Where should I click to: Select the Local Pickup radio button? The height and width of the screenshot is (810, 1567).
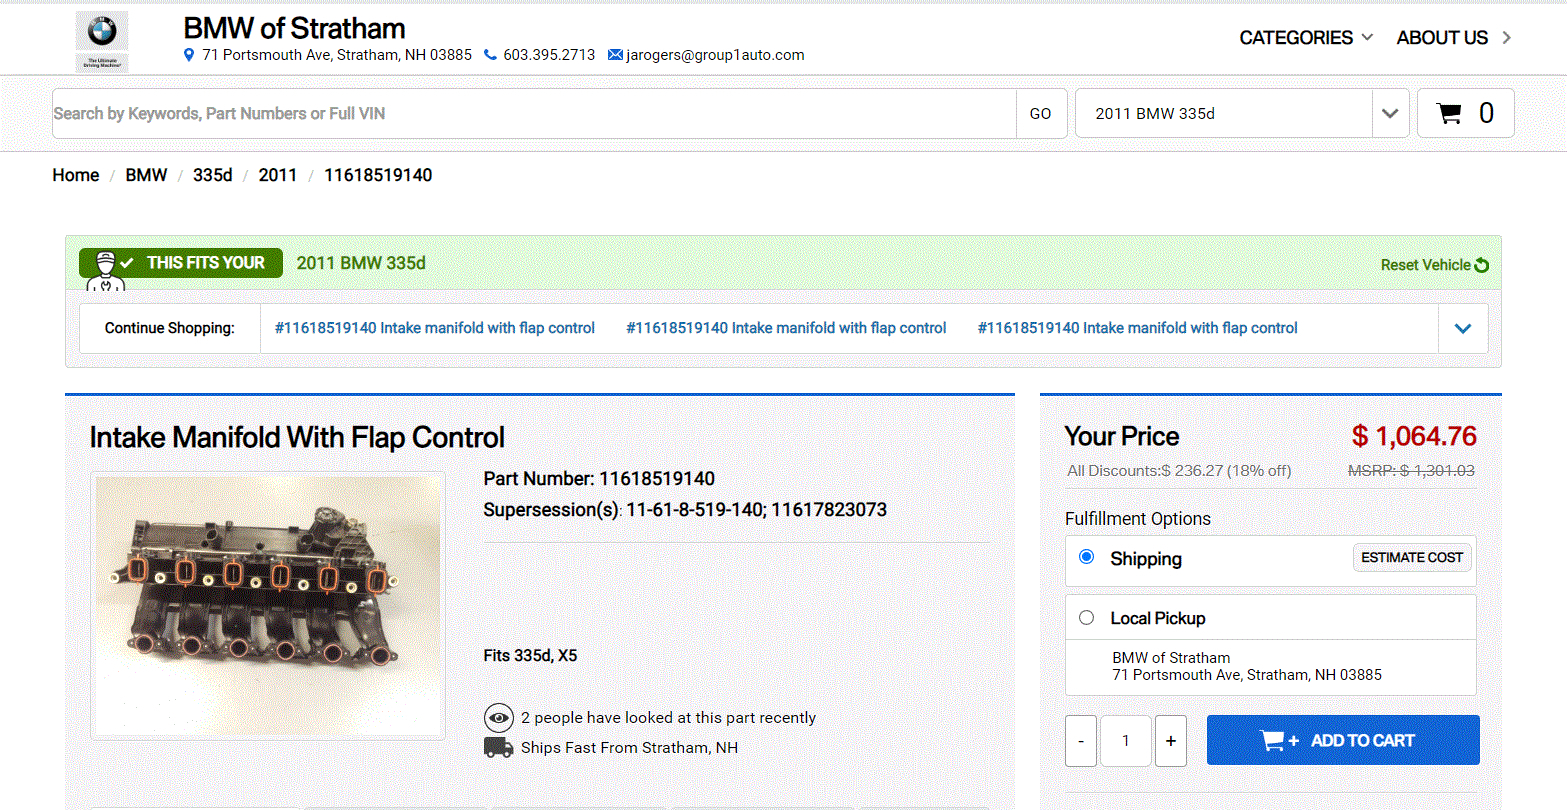[x=1087, y=618]
